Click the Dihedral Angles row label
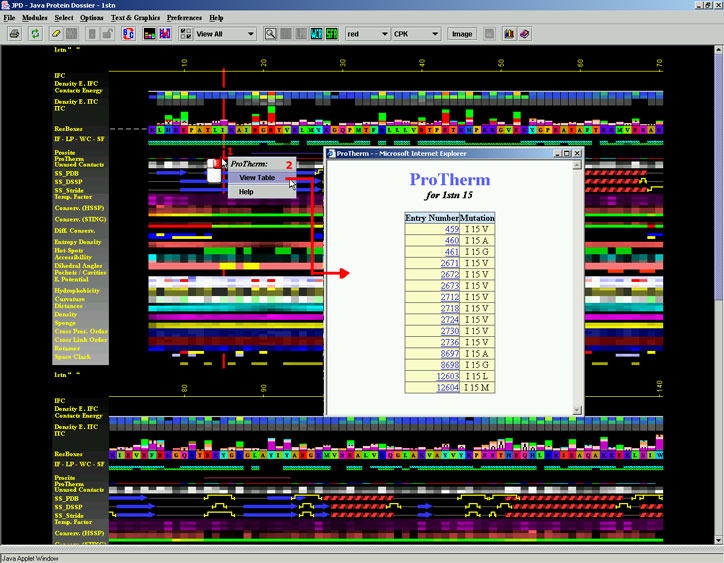 click(x=78, y=266)
